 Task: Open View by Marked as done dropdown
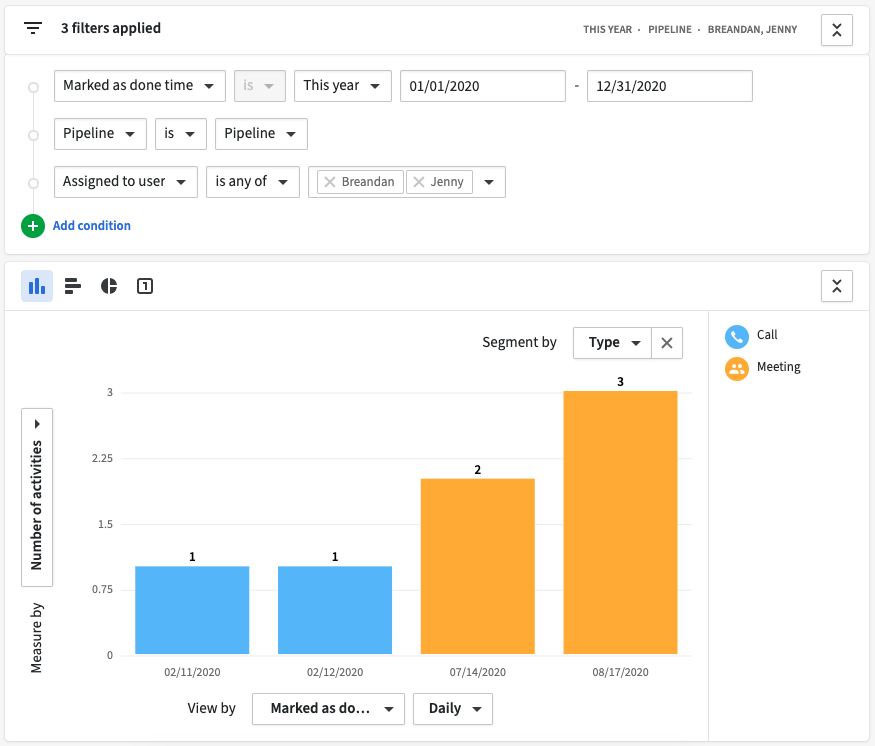[x=328, y=709]
